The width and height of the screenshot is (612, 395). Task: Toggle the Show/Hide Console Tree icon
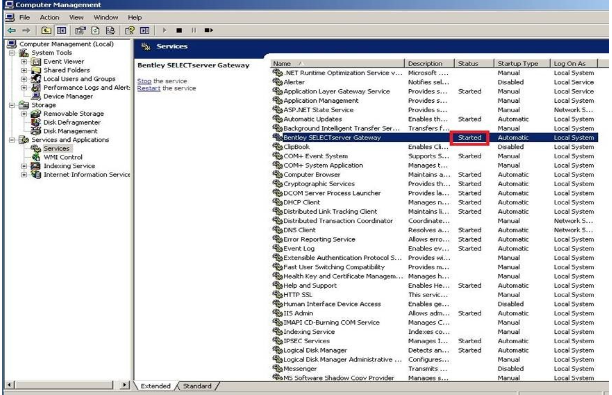[x=61, y=30]
